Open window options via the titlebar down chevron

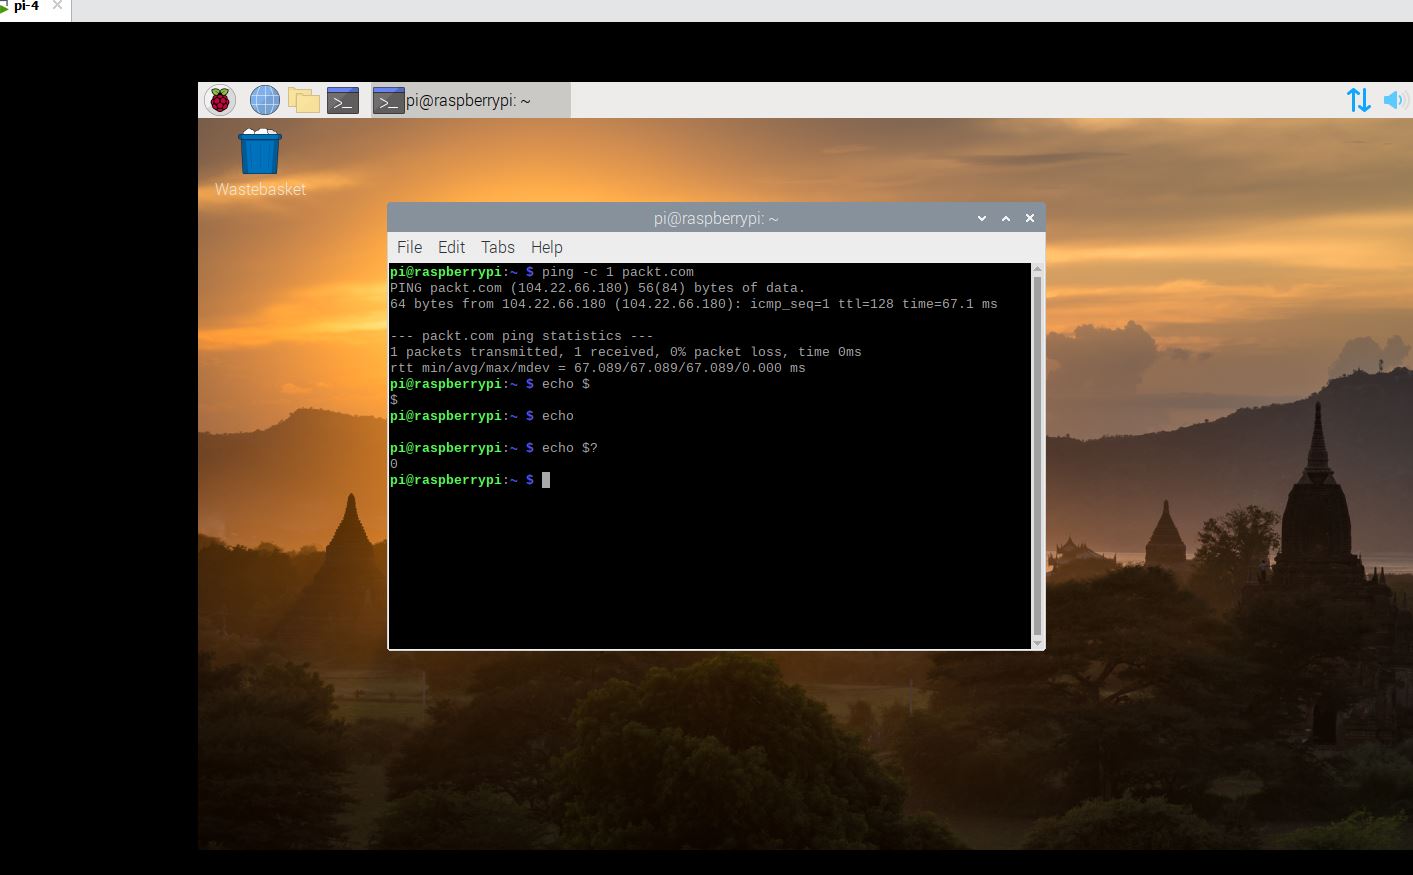pos(981,218)
